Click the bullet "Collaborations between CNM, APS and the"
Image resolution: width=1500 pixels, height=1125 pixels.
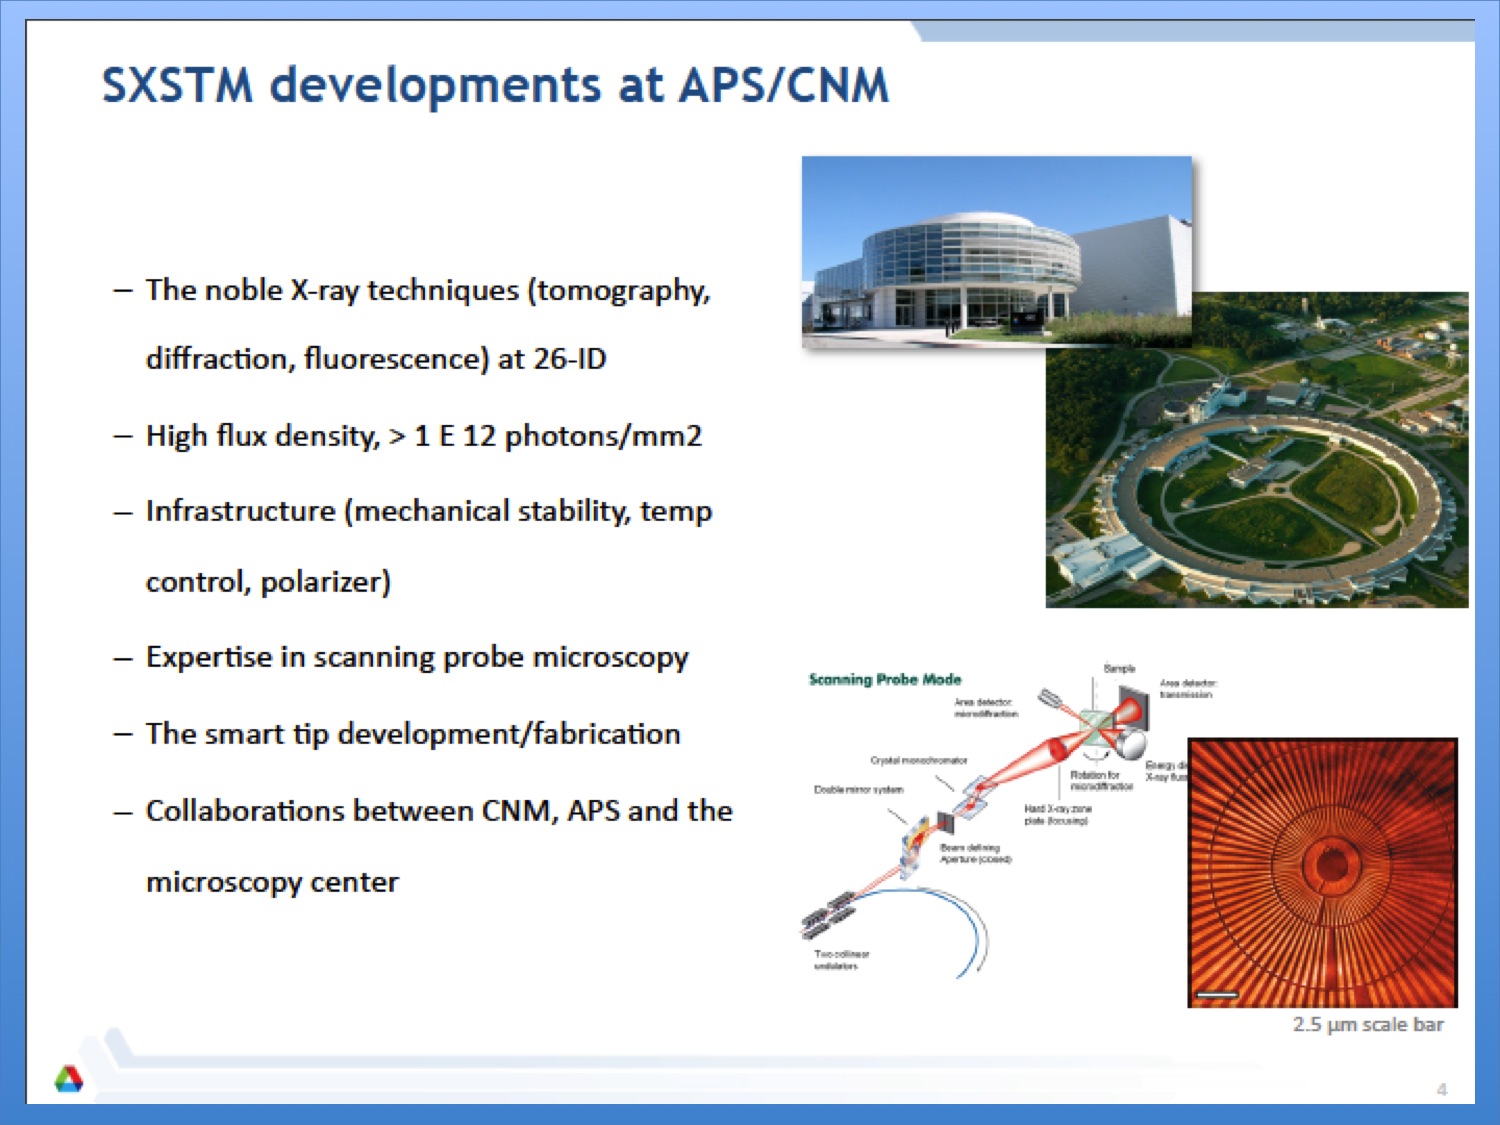click(439, 810)
